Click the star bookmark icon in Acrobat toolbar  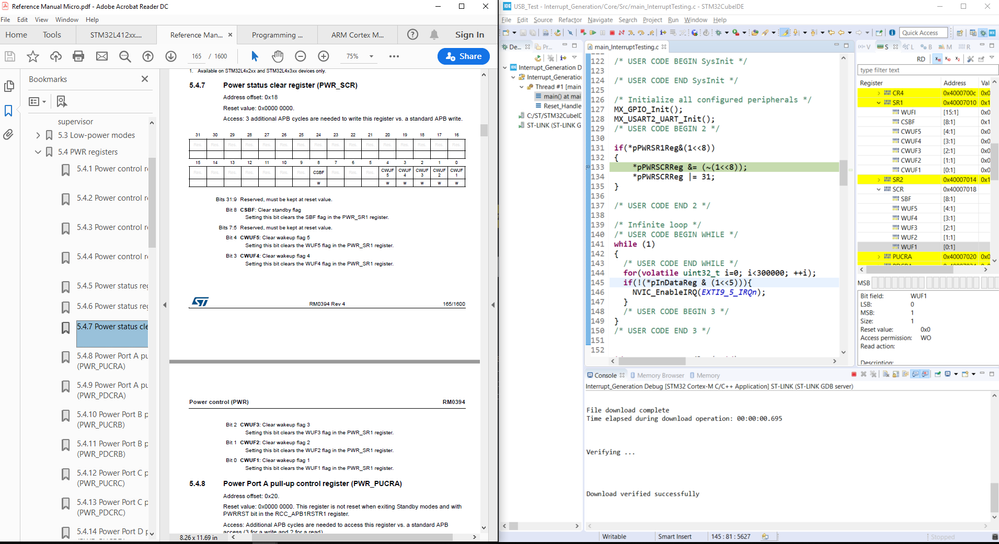(32, 57)
